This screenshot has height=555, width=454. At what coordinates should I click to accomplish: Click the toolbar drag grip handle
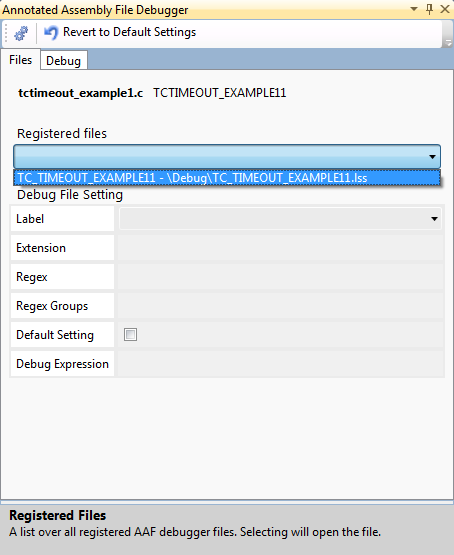click(x=6, y=33)
